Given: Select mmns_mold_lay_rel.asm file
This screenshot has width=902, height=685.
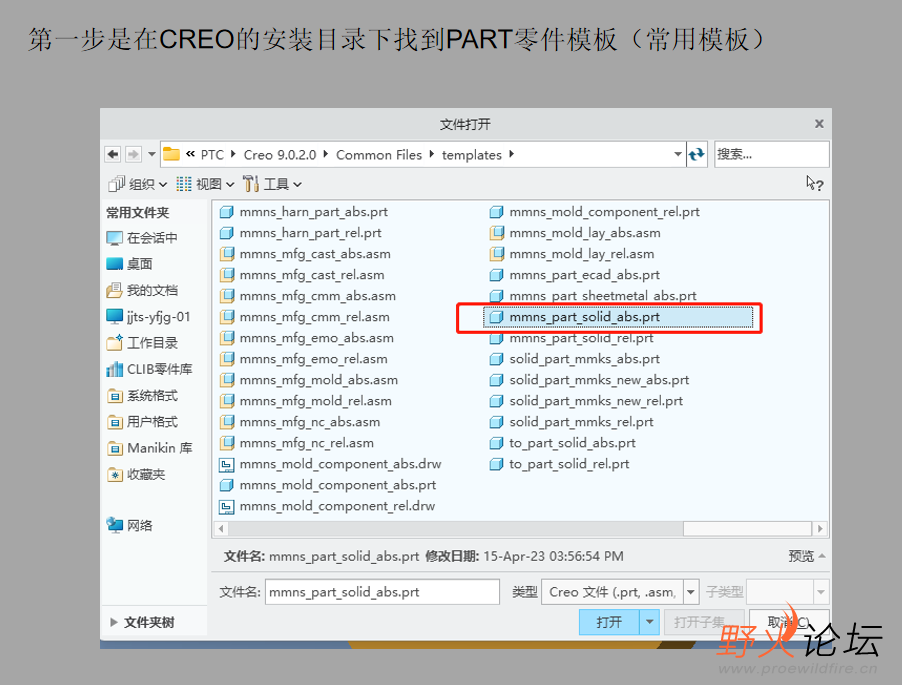Looking at the screenshot, I should point(572,254).
